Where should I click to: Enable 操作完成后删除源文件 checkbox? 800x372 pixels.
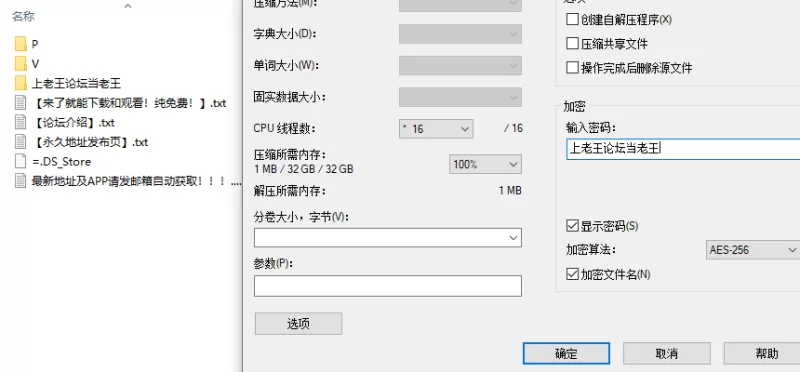[x=572, y=67]
